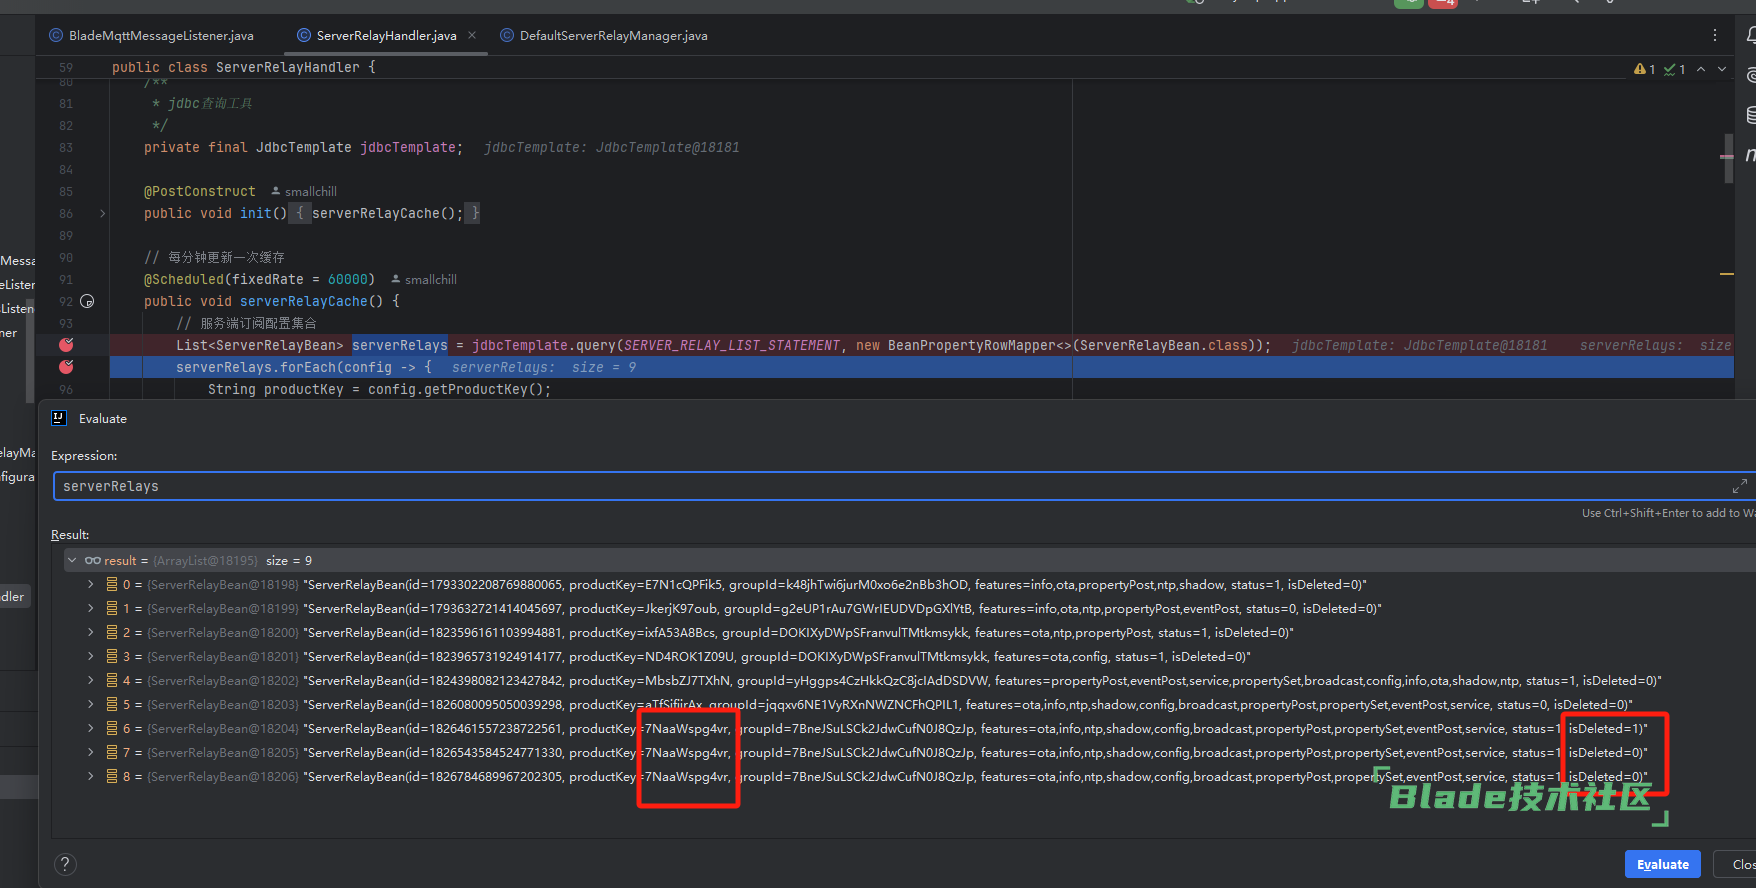Screen dimensions: 1756x888
Task: Click the Java file icon on DefaultServerRelayManager tab
Action: click(x=507, y=35)
